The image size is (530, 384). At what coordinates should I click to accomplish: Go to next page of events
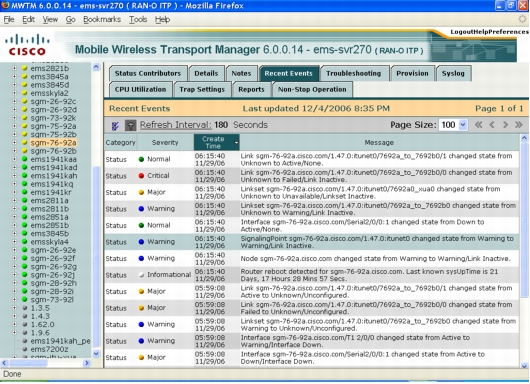(x=505, y=125)
